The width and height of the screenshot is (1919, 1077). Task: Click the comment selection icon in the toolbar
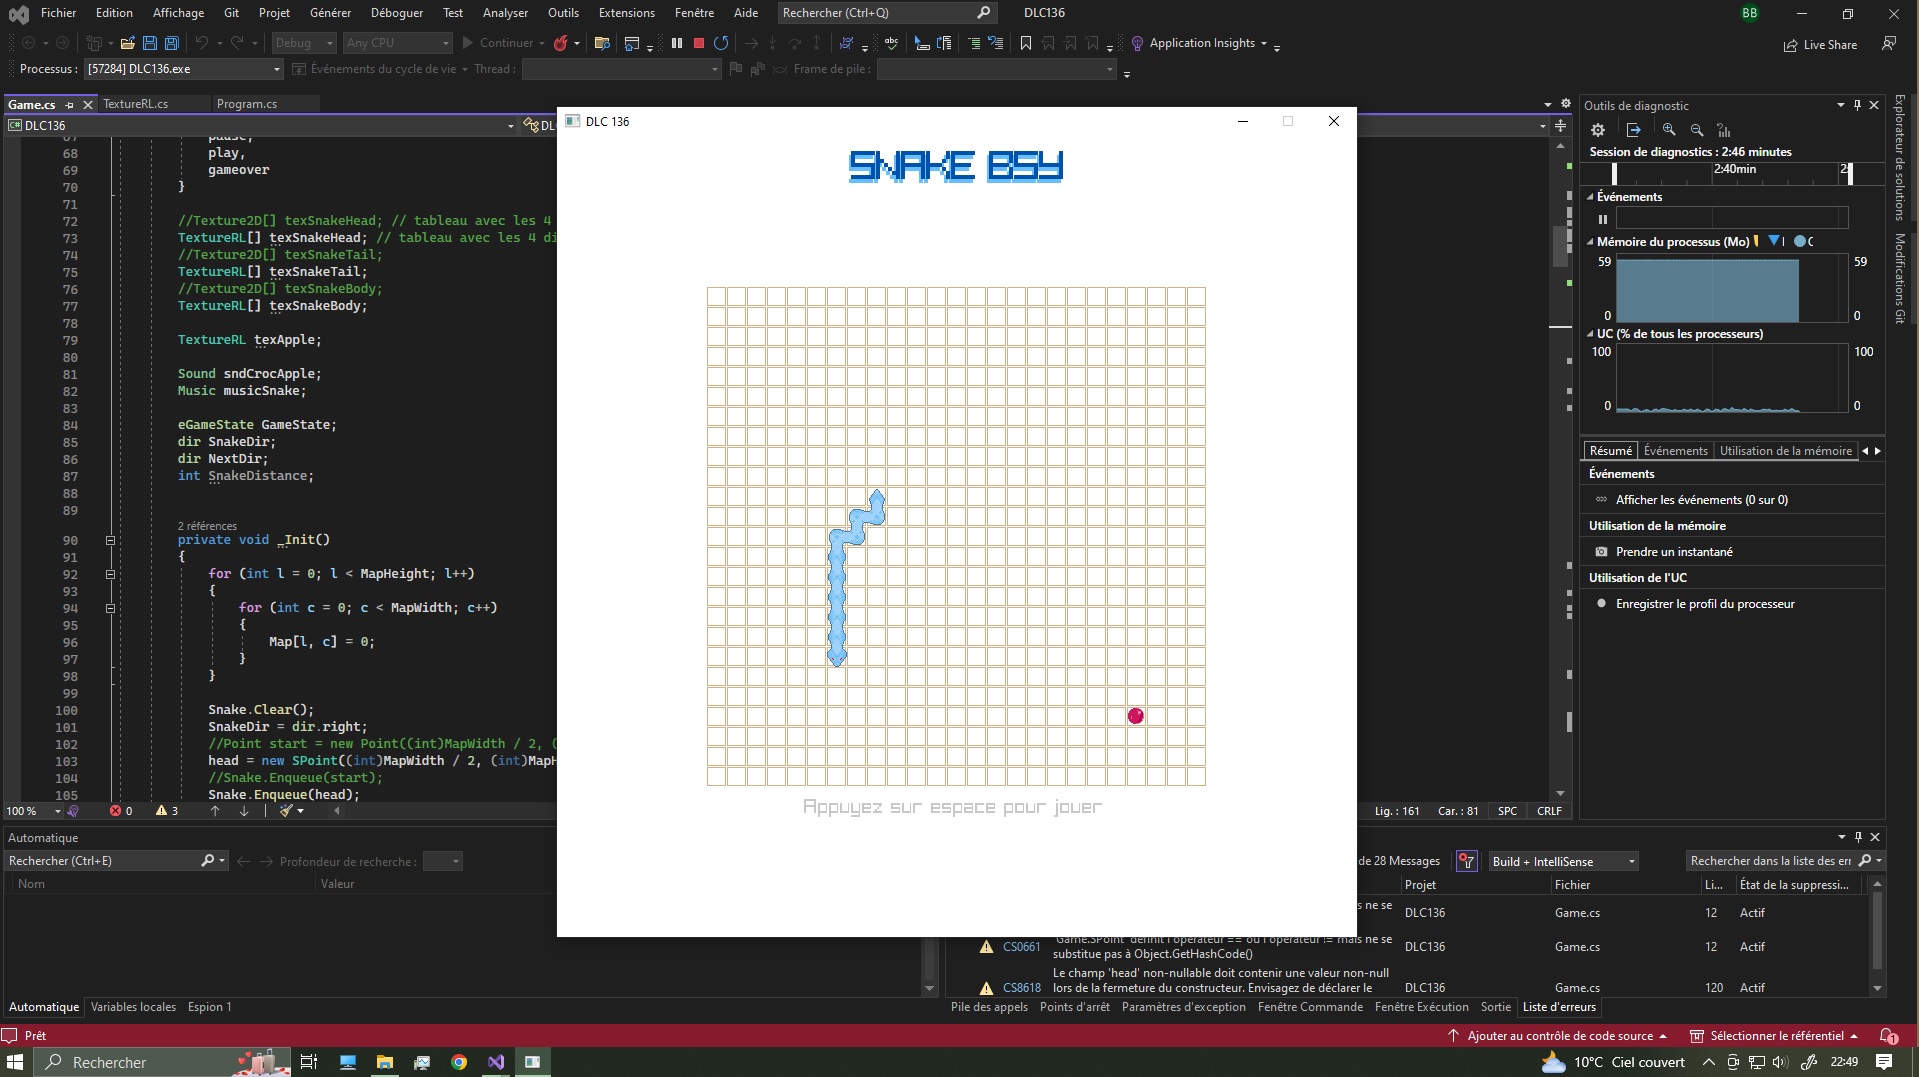click(x=974, y=43)
